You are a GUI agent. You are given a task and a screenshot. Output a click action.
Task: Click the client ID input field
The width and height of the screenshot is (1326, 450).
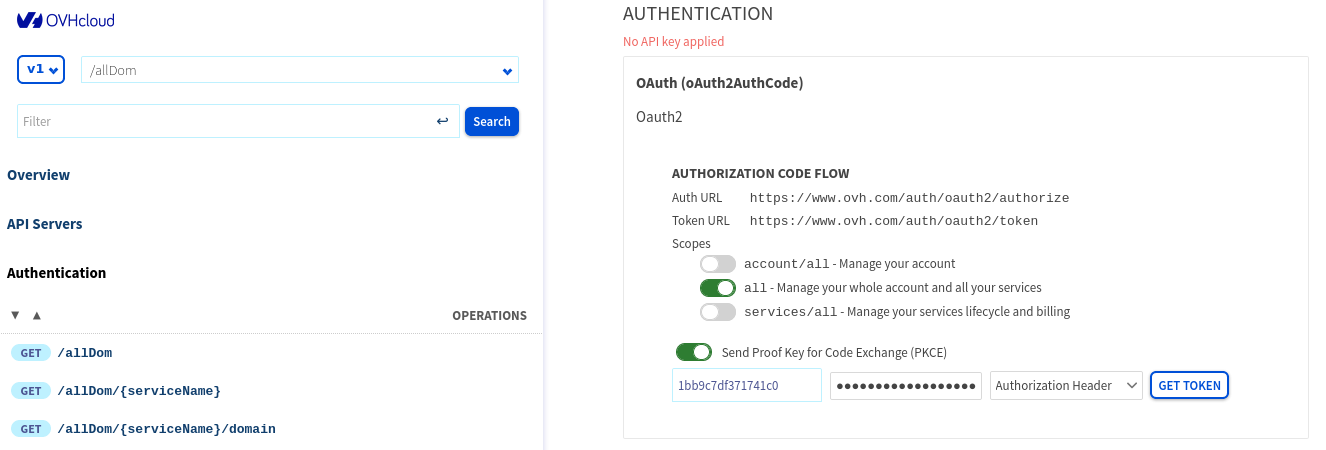click(x=746, y=385)
